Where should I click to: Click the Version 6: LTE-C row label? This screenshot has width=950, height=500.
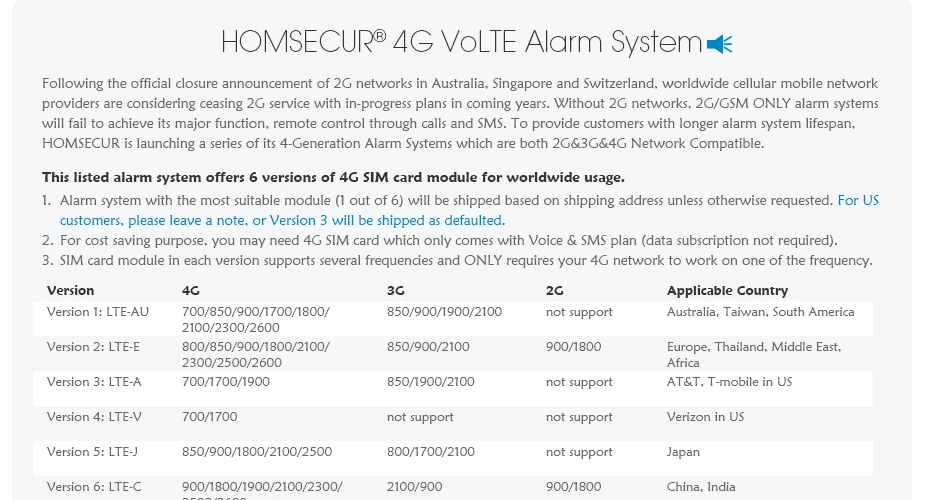point(94,487)
